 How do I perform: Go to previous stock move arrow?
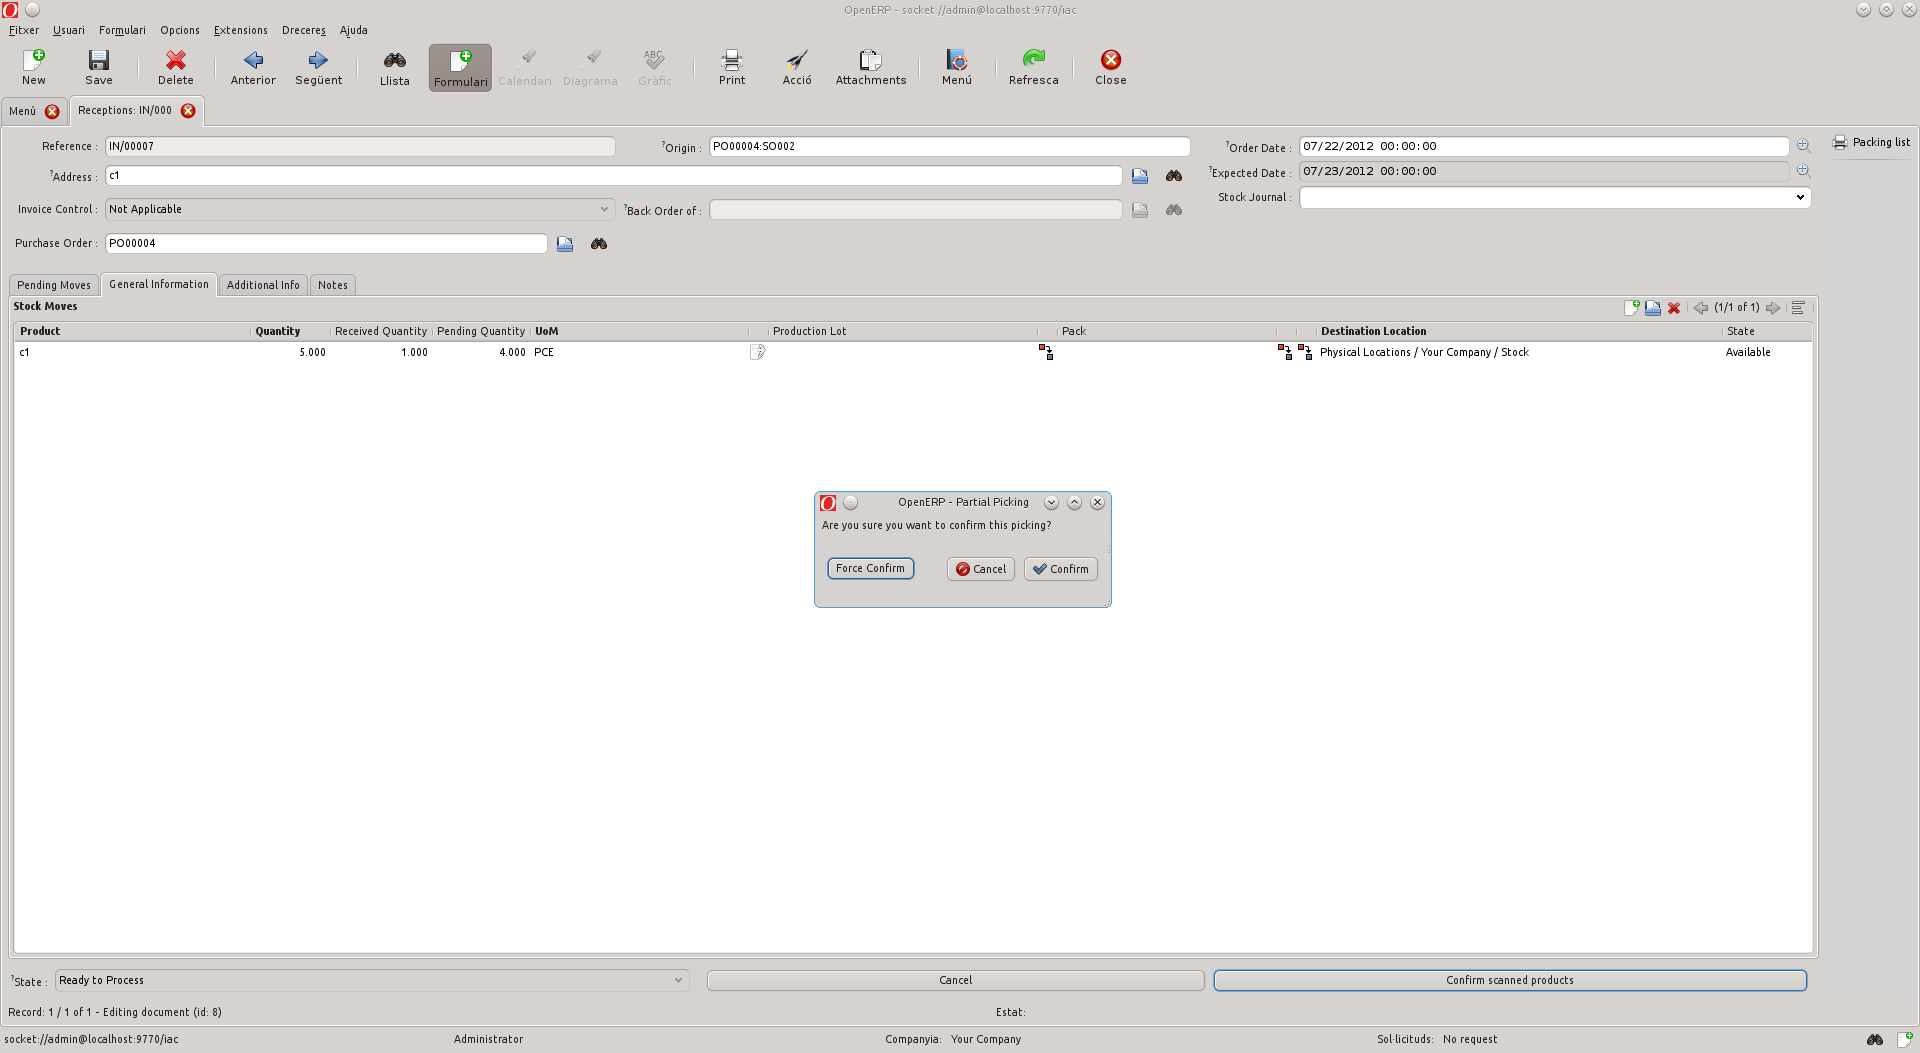coord(1700,308)
